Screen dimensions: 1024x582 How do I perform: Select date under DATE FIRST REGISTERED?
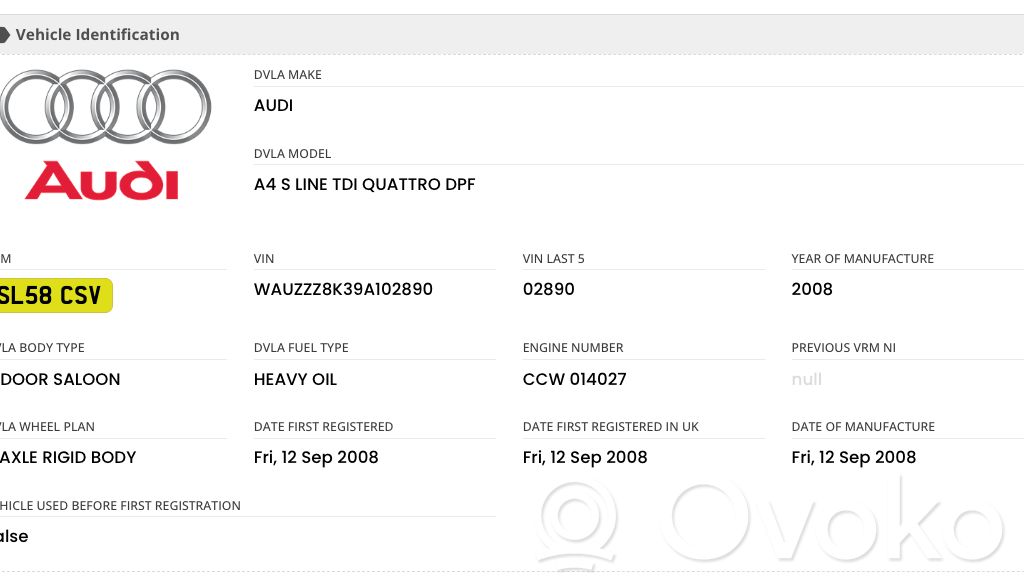316,458
